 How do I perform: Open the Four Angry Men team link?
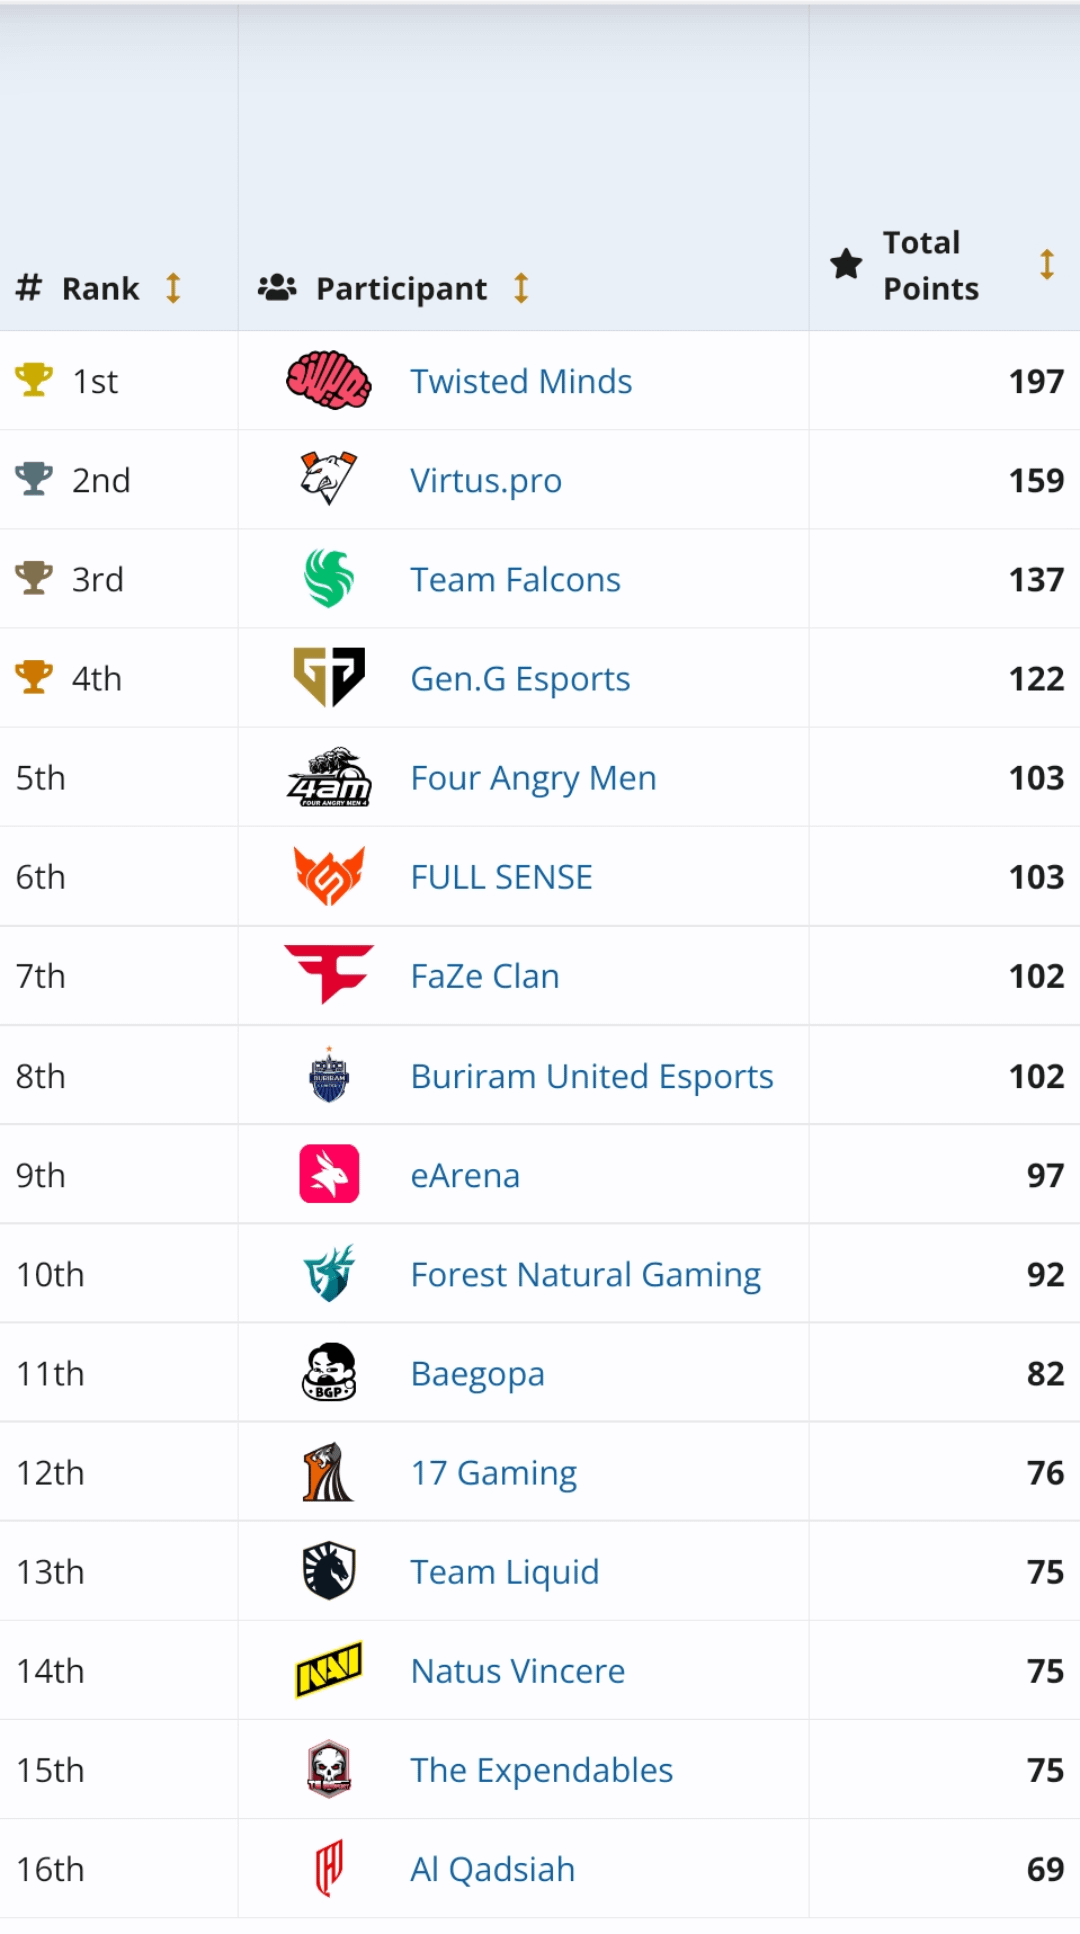point(533,778)
